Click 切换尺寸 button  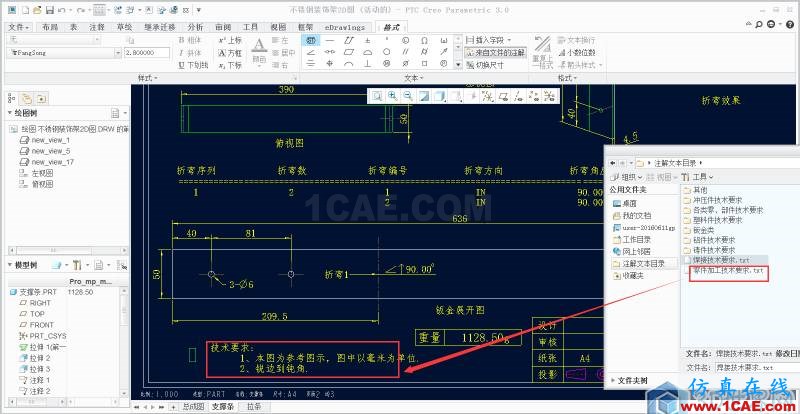[x=485, y=65]
